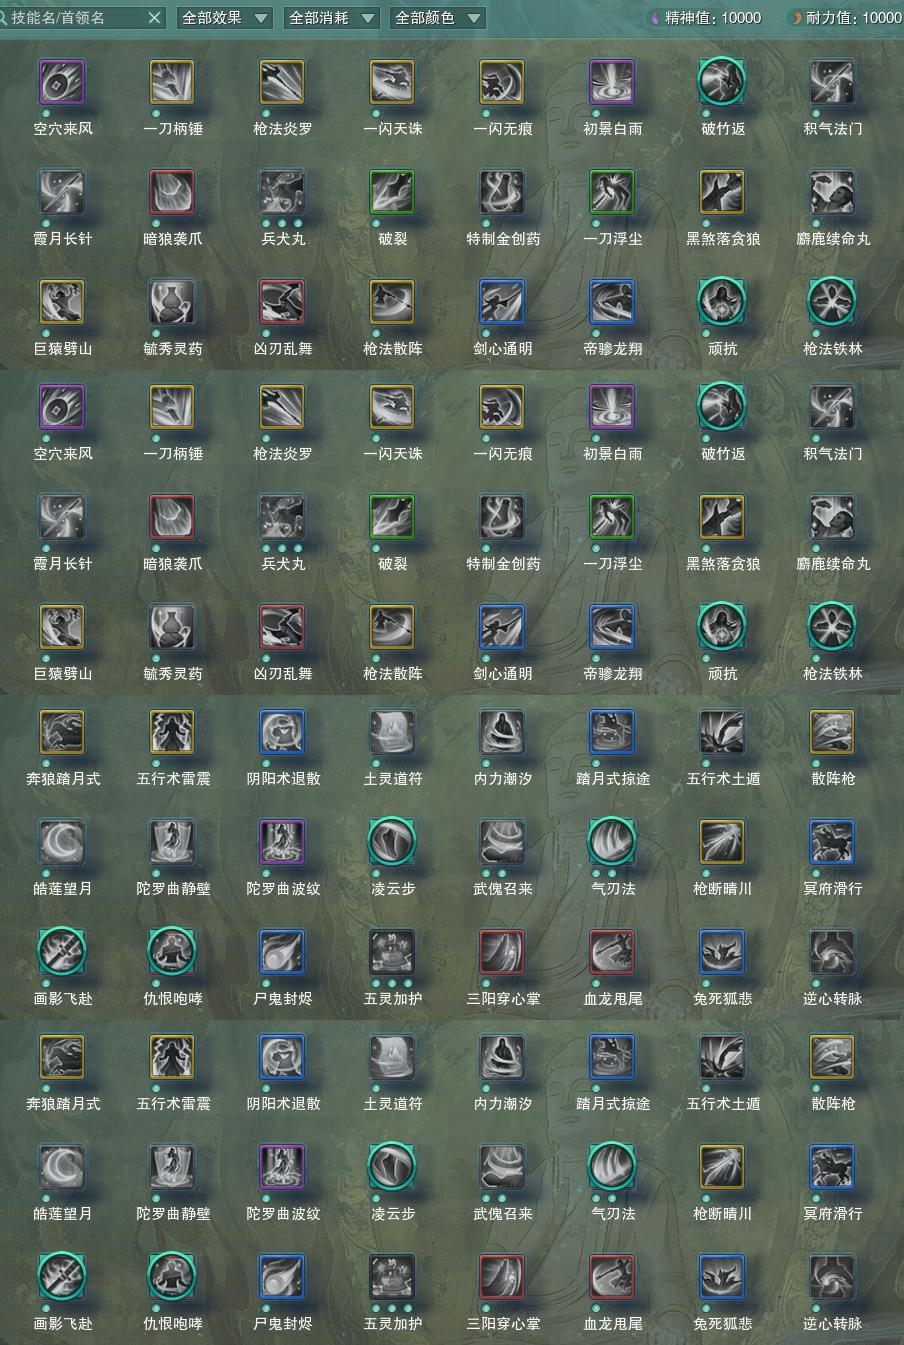Image resolution: width=904 pixels, height=1345 pixels.
Task: Select the first (upper) 初景白雨 skill icon
Action: tap(612, 82)
